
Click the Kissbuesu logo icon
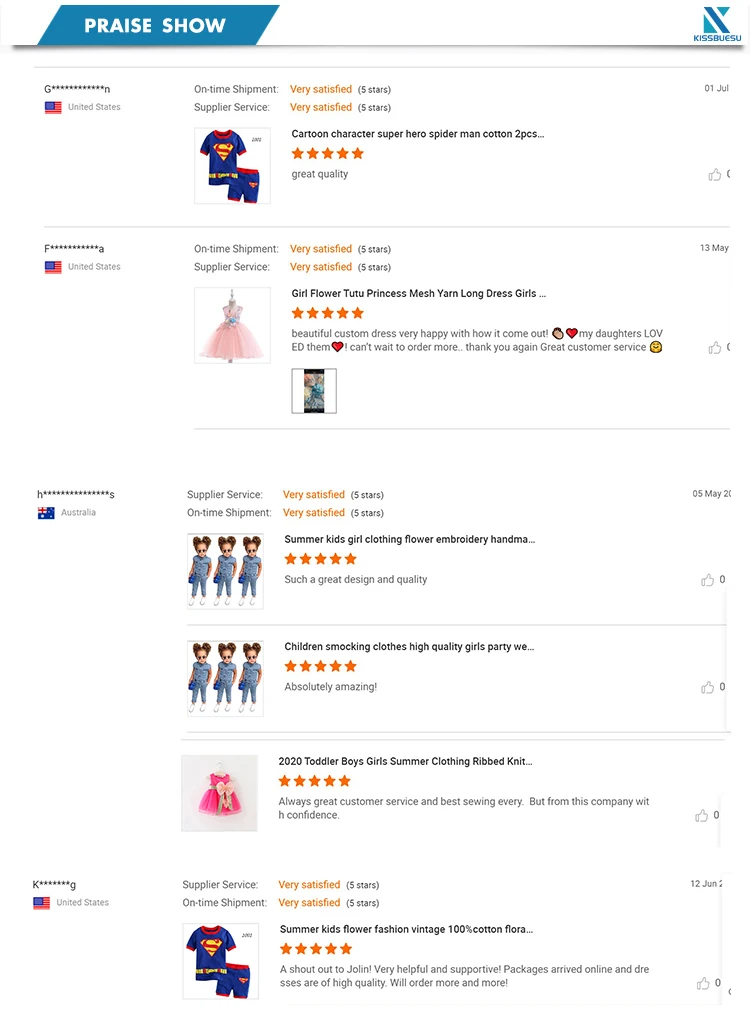[717, 21]
